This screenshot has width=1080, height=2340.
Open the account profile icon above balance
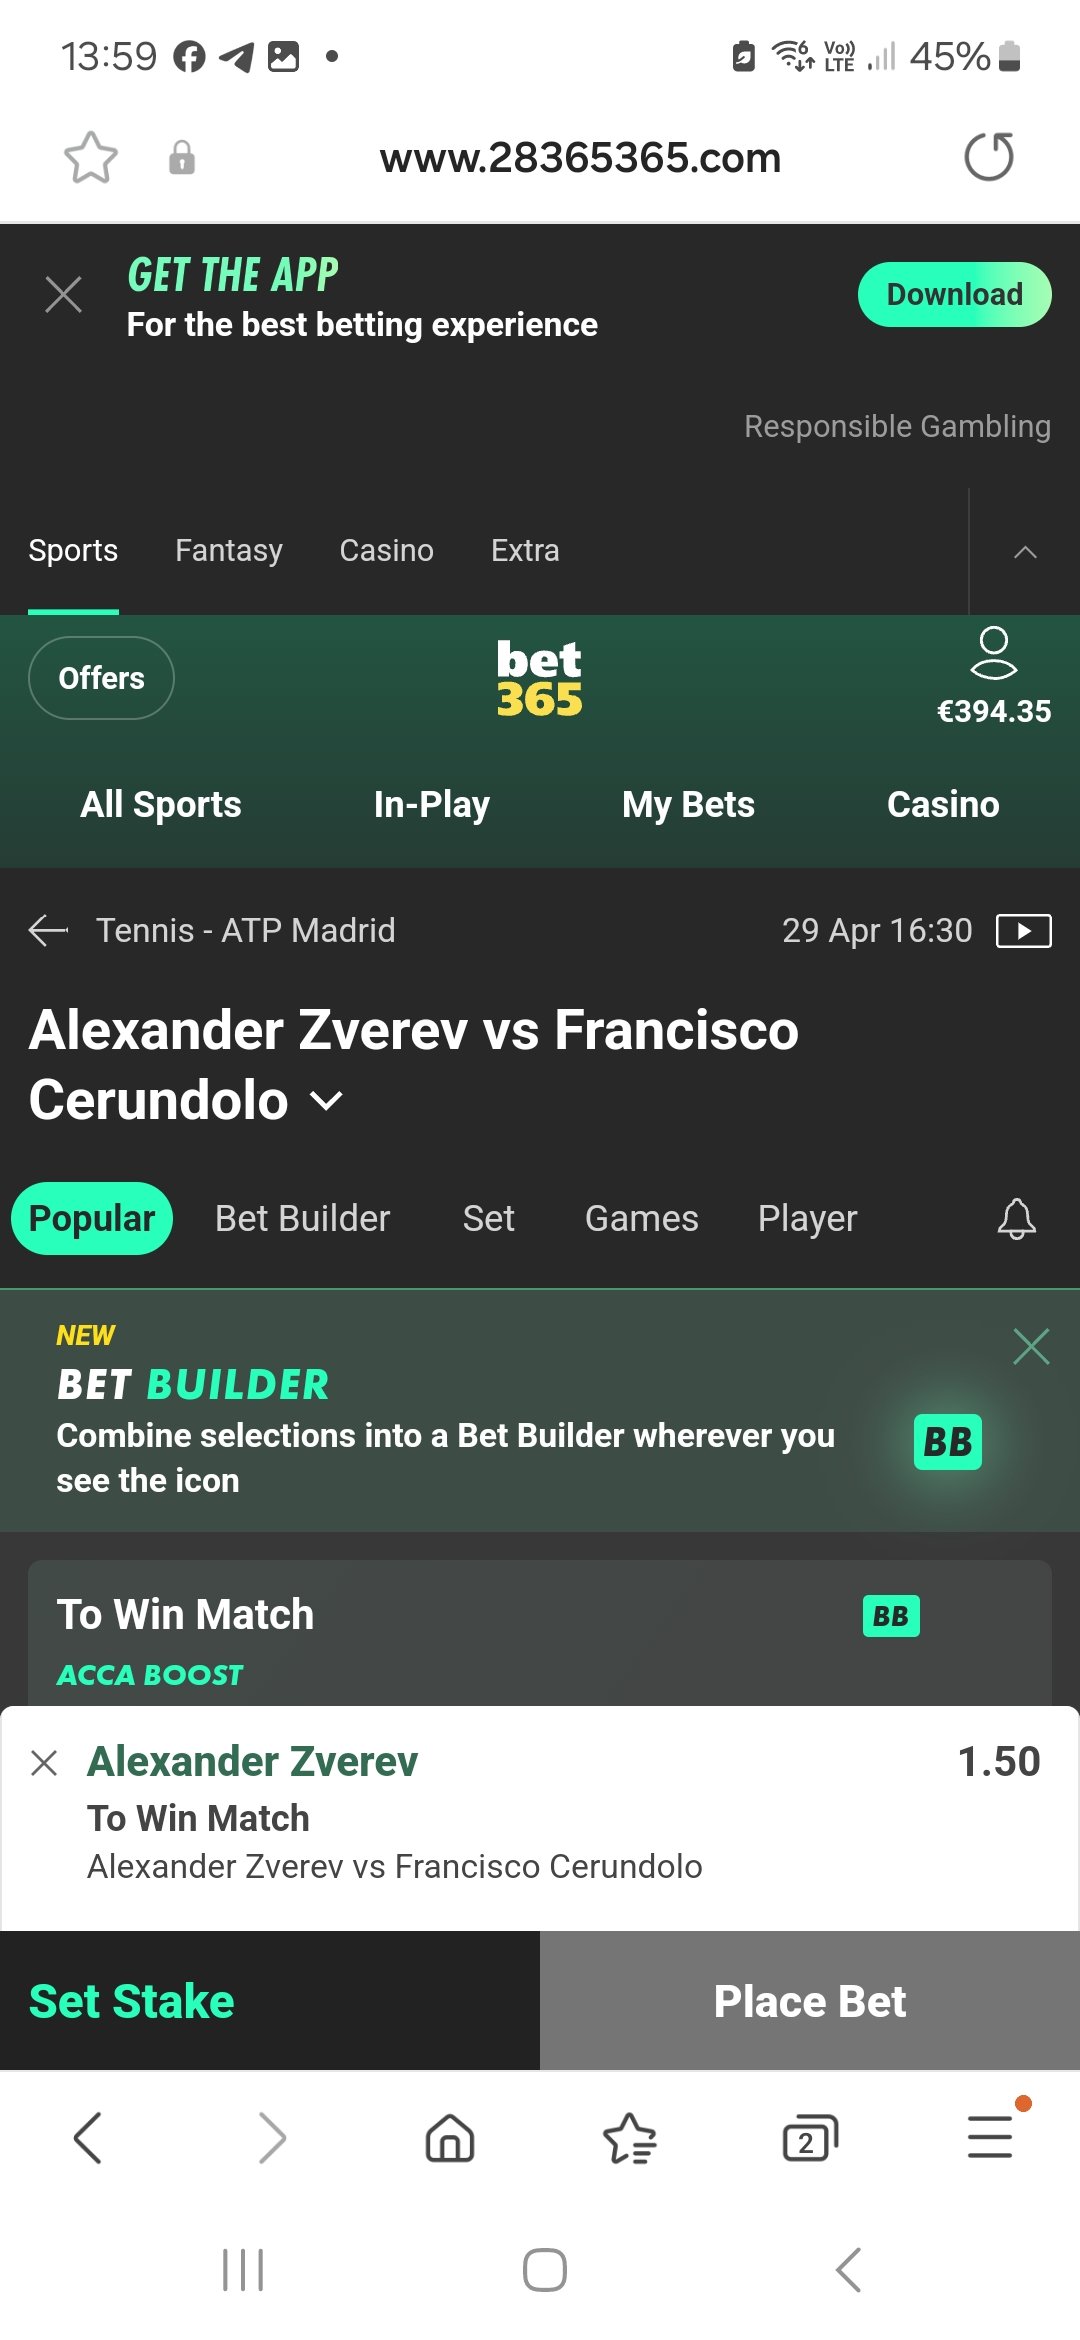point(993,653)
